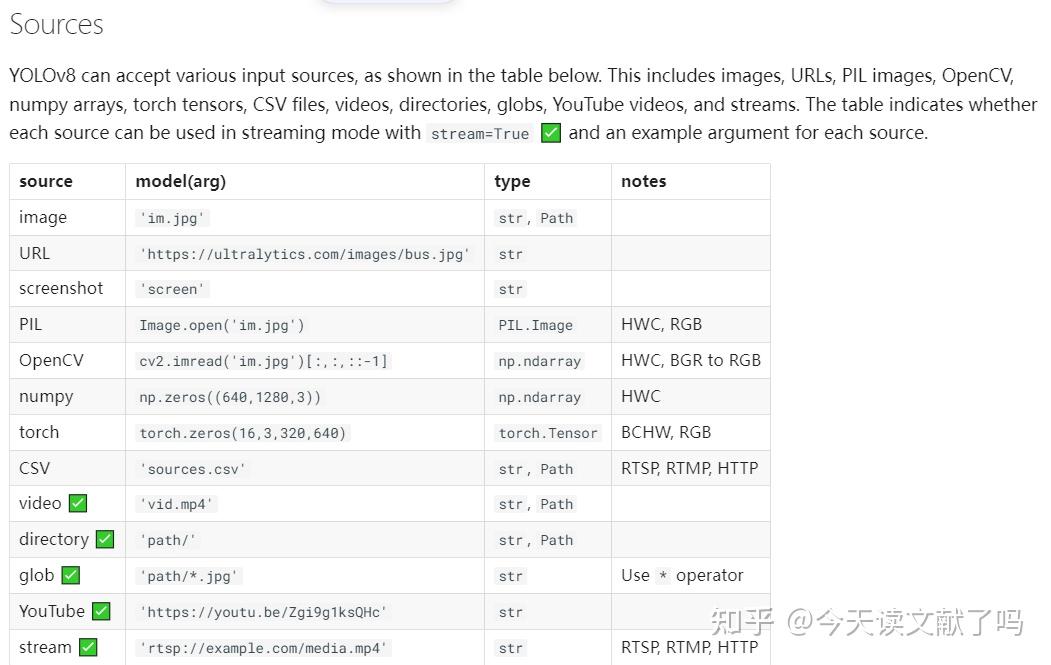Viewport: 1051px width, 665px height.
Task: Click the 'type' column header
Action: [x=512, y=182]
